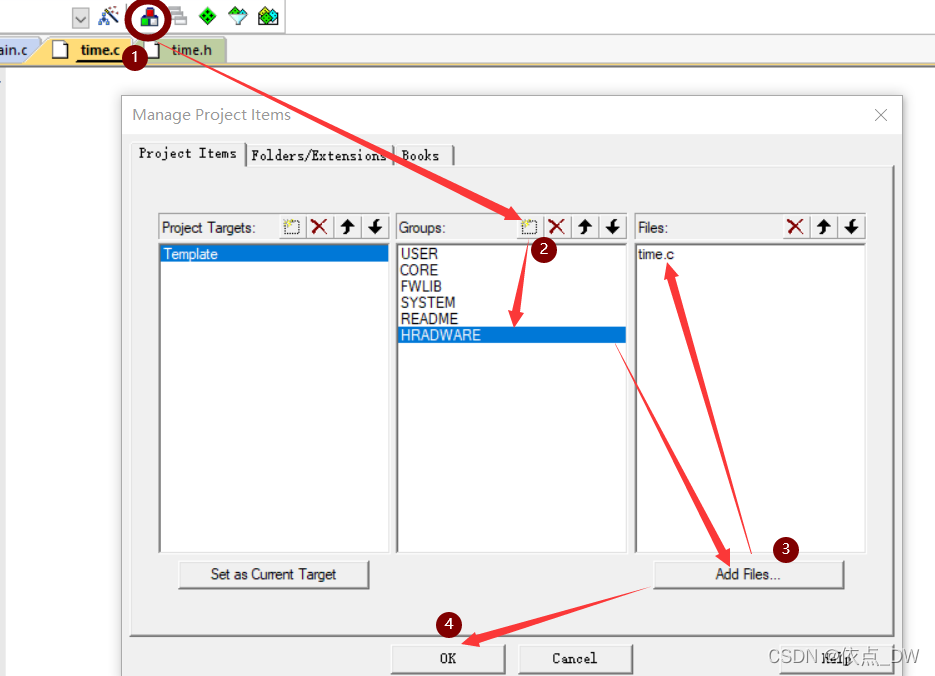Click Set as Current Target button
This screenshot has width=935, height=676.
coord(274,575)
